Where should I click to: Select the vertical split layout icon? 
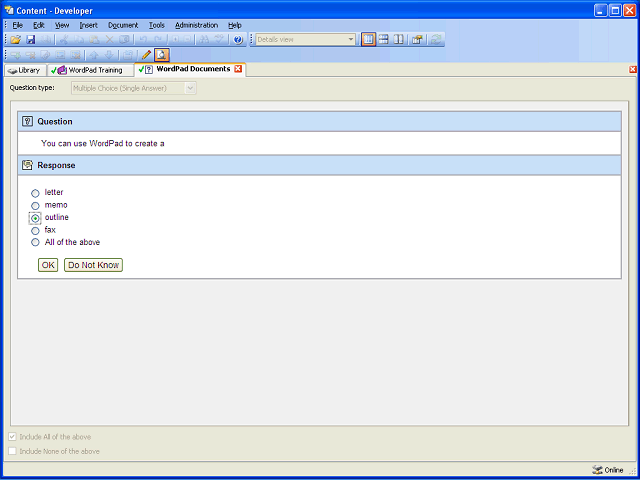(398, 40)
